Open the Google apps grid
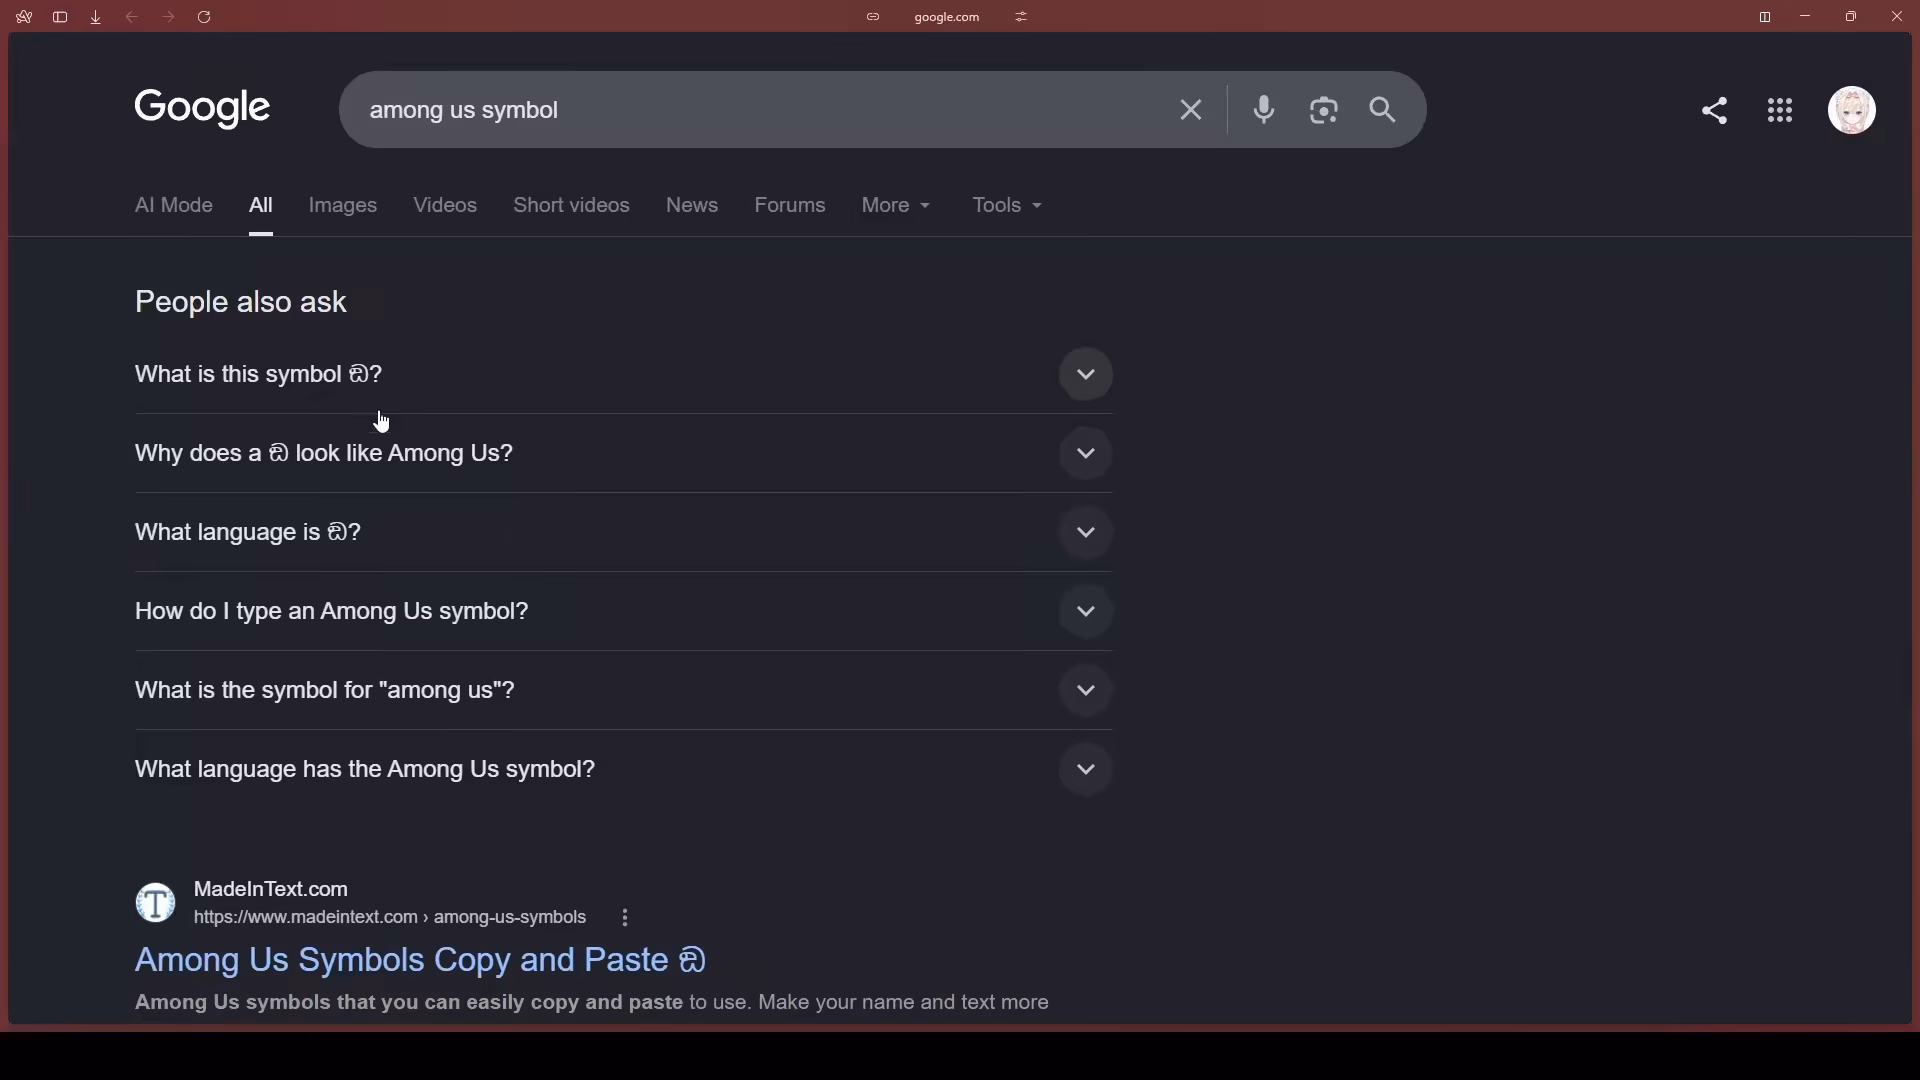The height and width of the screenshot is (1080, 1920). 1781,110
